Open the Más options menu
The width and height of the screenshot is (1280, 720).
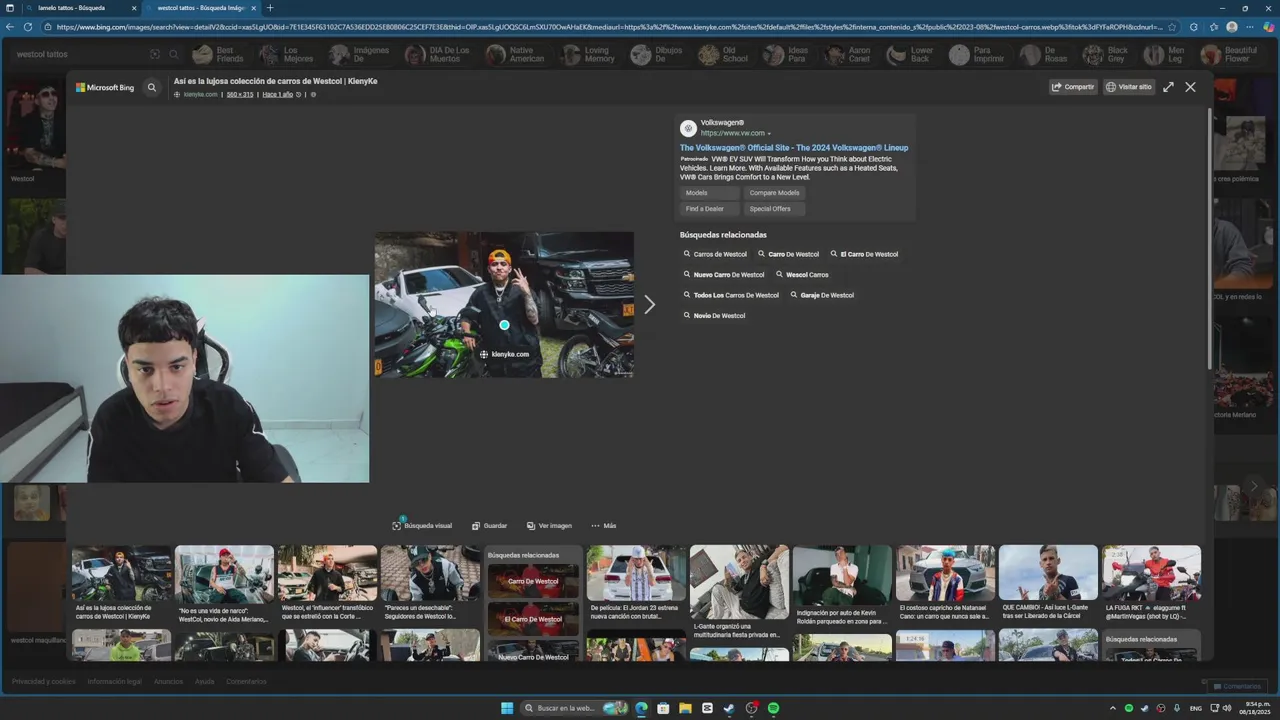(x=603, y=526)
